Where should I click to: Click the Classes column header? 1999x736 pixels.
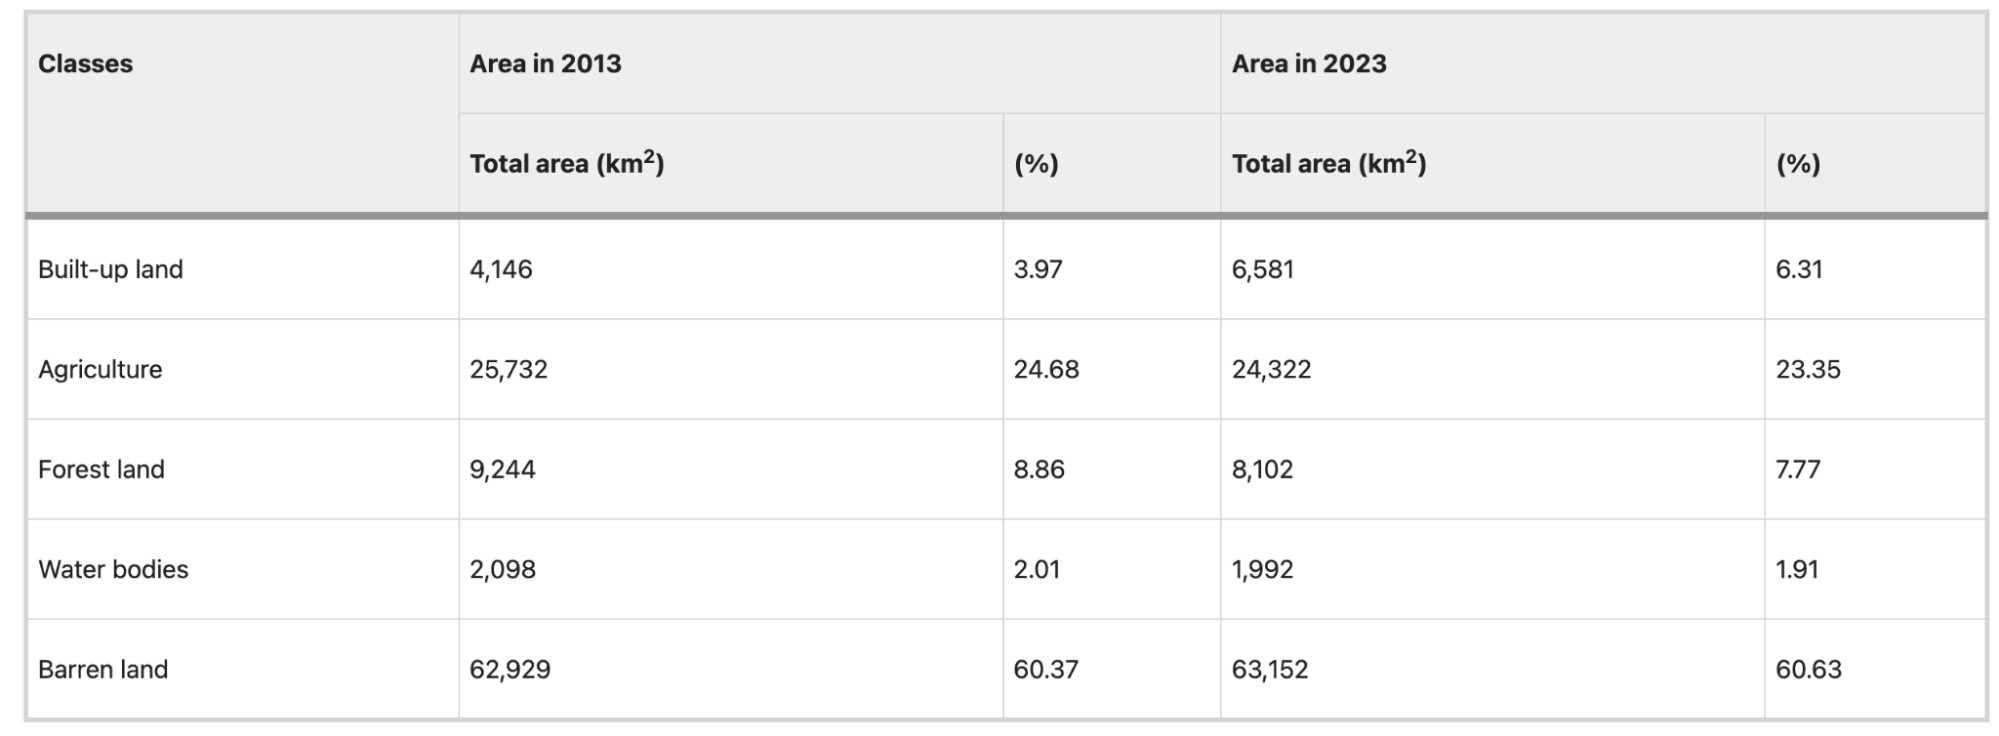click(x=85, y=64)
